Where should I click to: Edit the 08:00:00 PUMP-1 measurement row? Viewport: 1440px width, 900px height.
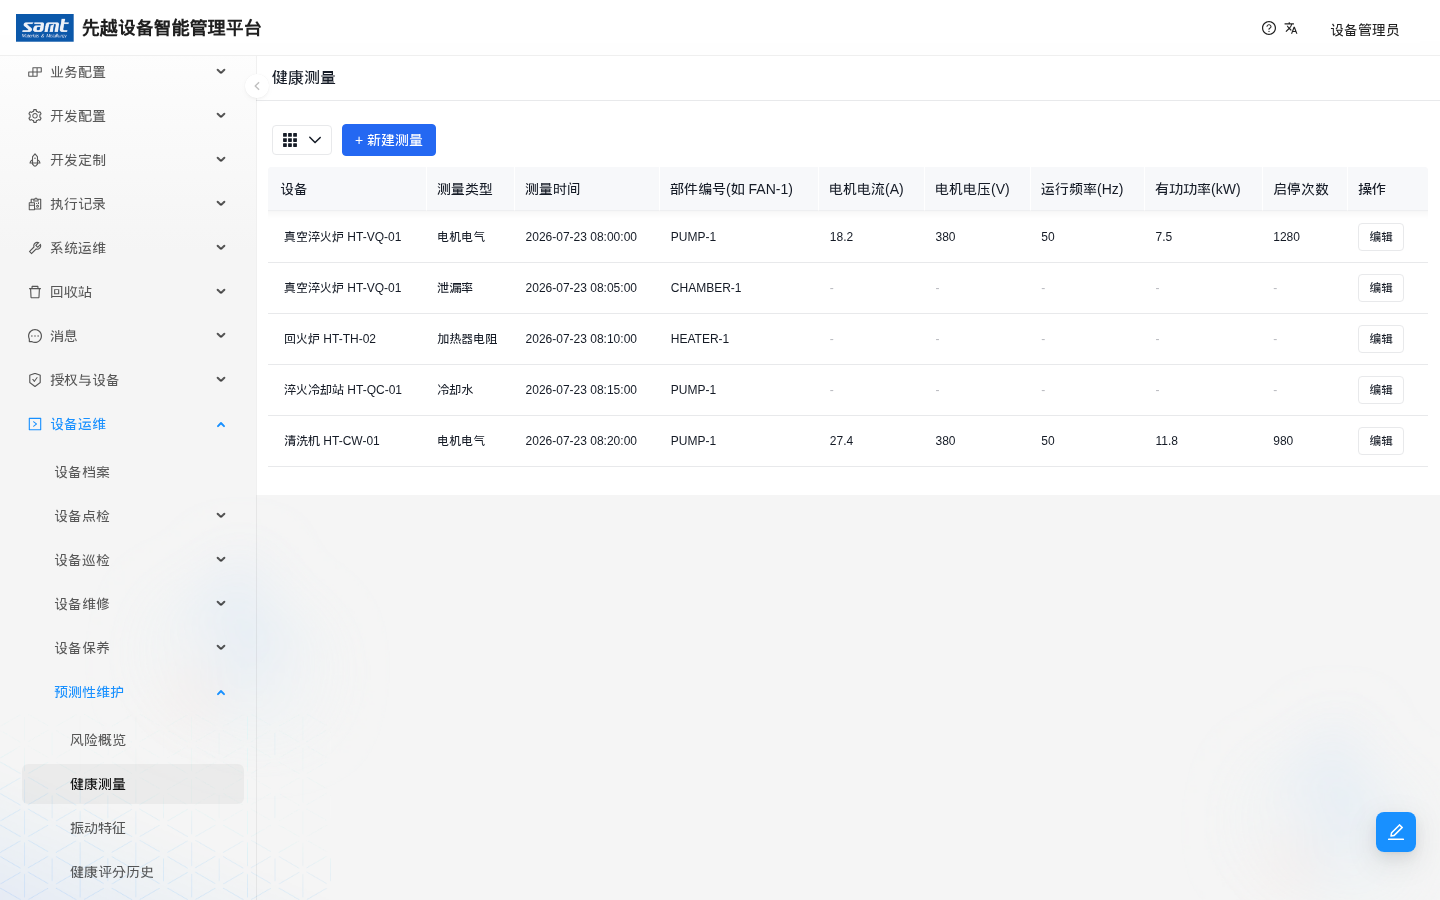(1381, 237)
